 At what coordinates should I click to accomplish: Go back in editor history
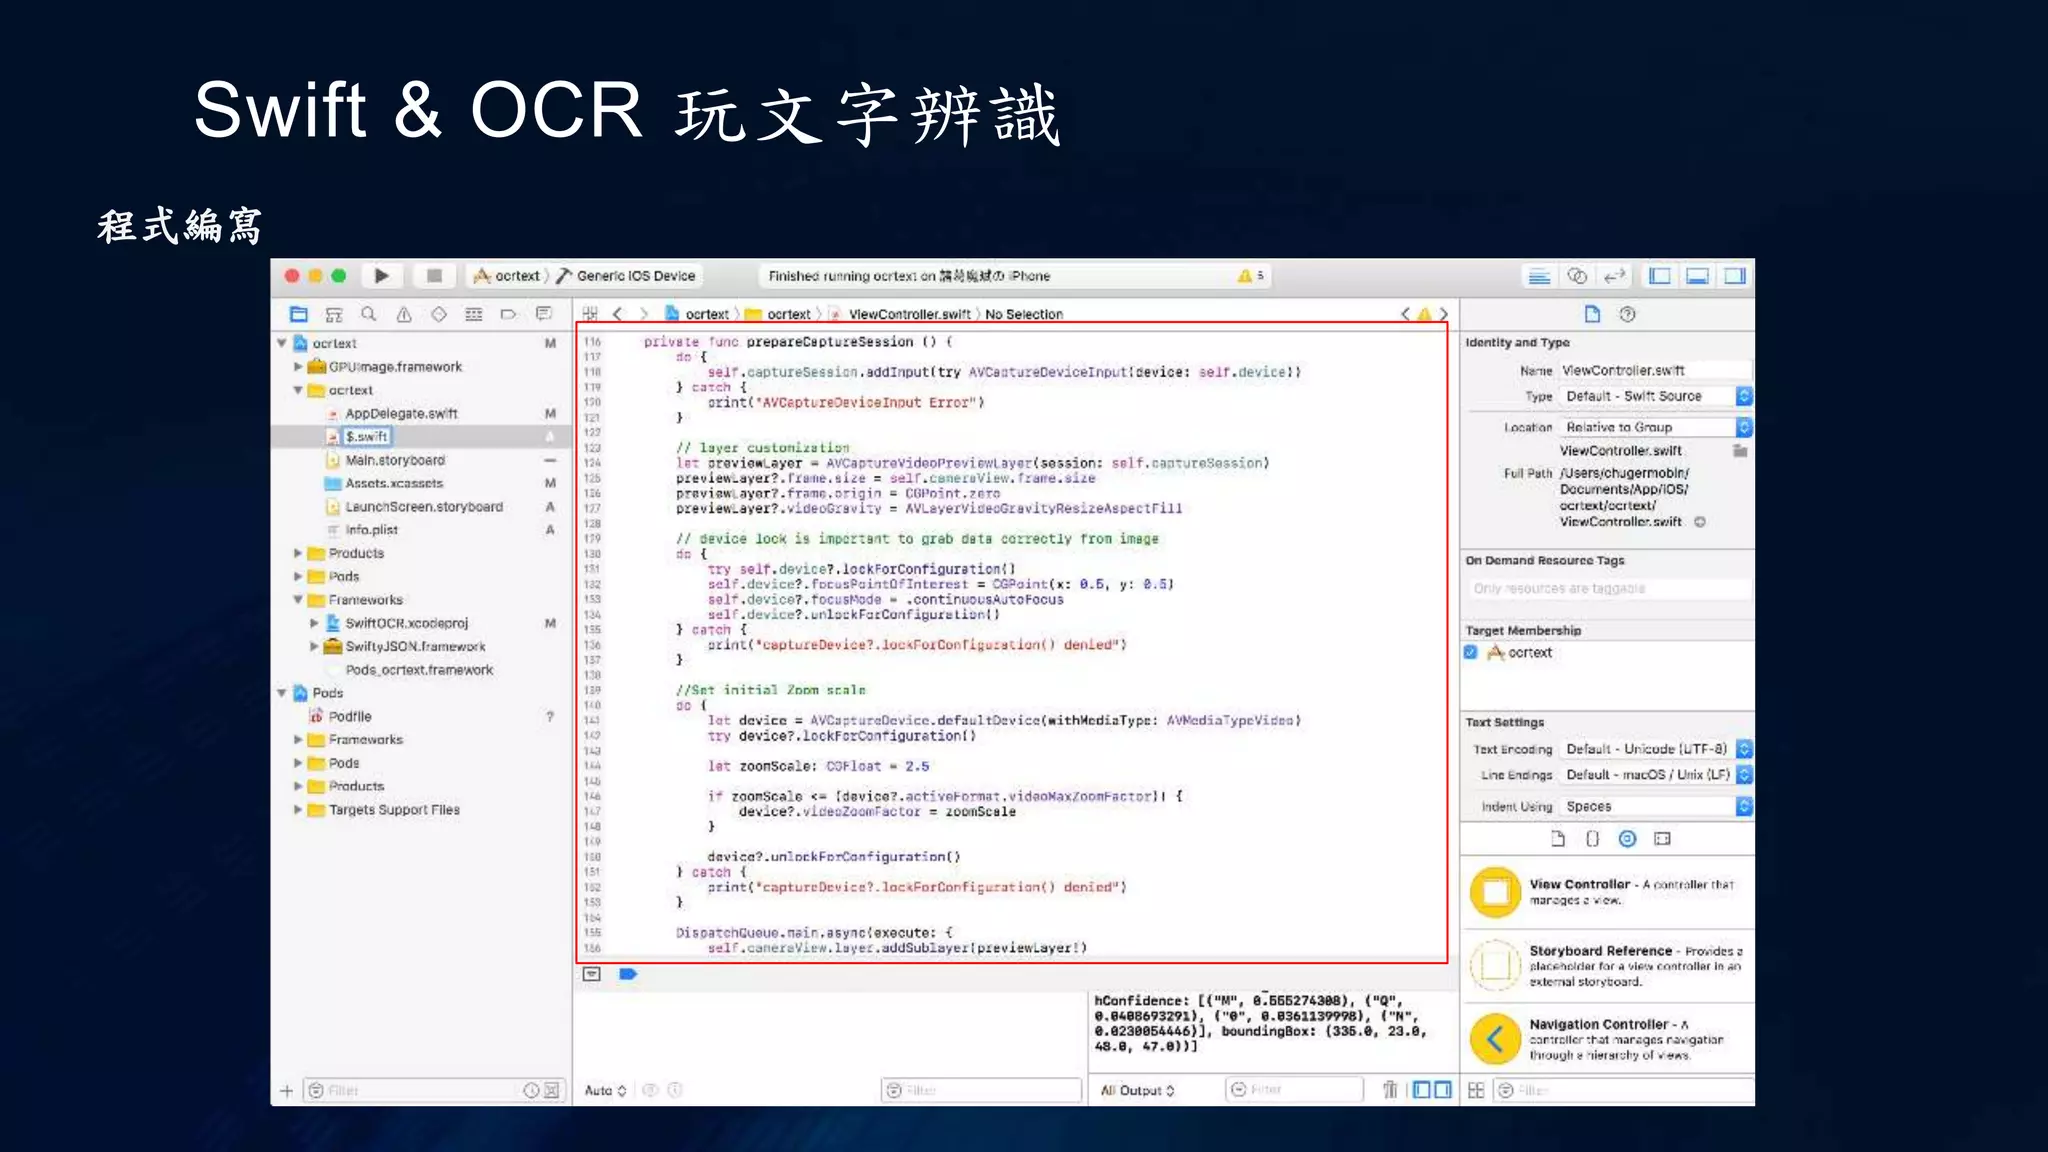[618, 314]
